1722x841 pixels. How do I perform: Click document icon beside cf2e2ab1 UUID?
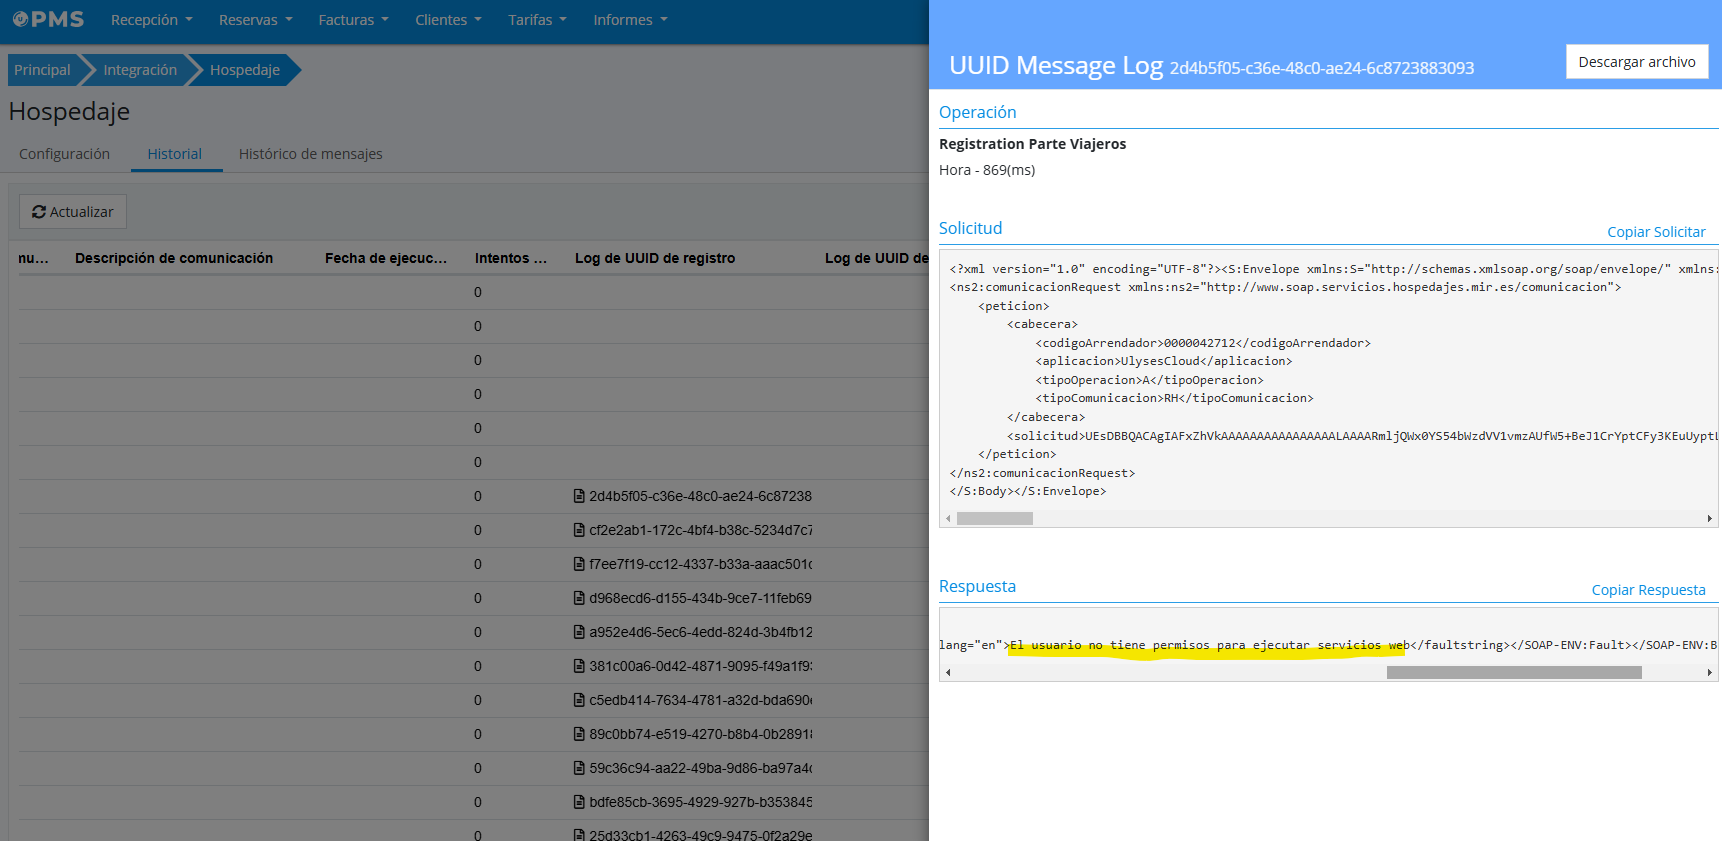point(579,530)
